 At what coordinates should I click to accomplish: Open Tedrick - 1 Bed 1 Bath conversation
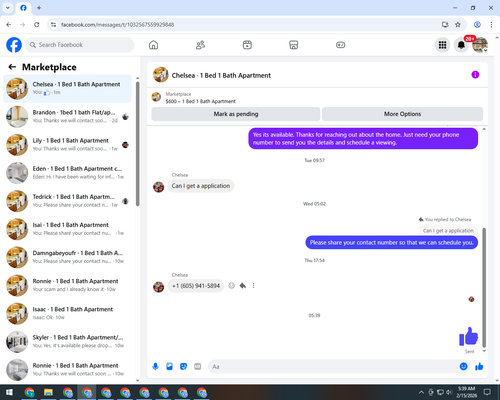click(x=67, y=201)
